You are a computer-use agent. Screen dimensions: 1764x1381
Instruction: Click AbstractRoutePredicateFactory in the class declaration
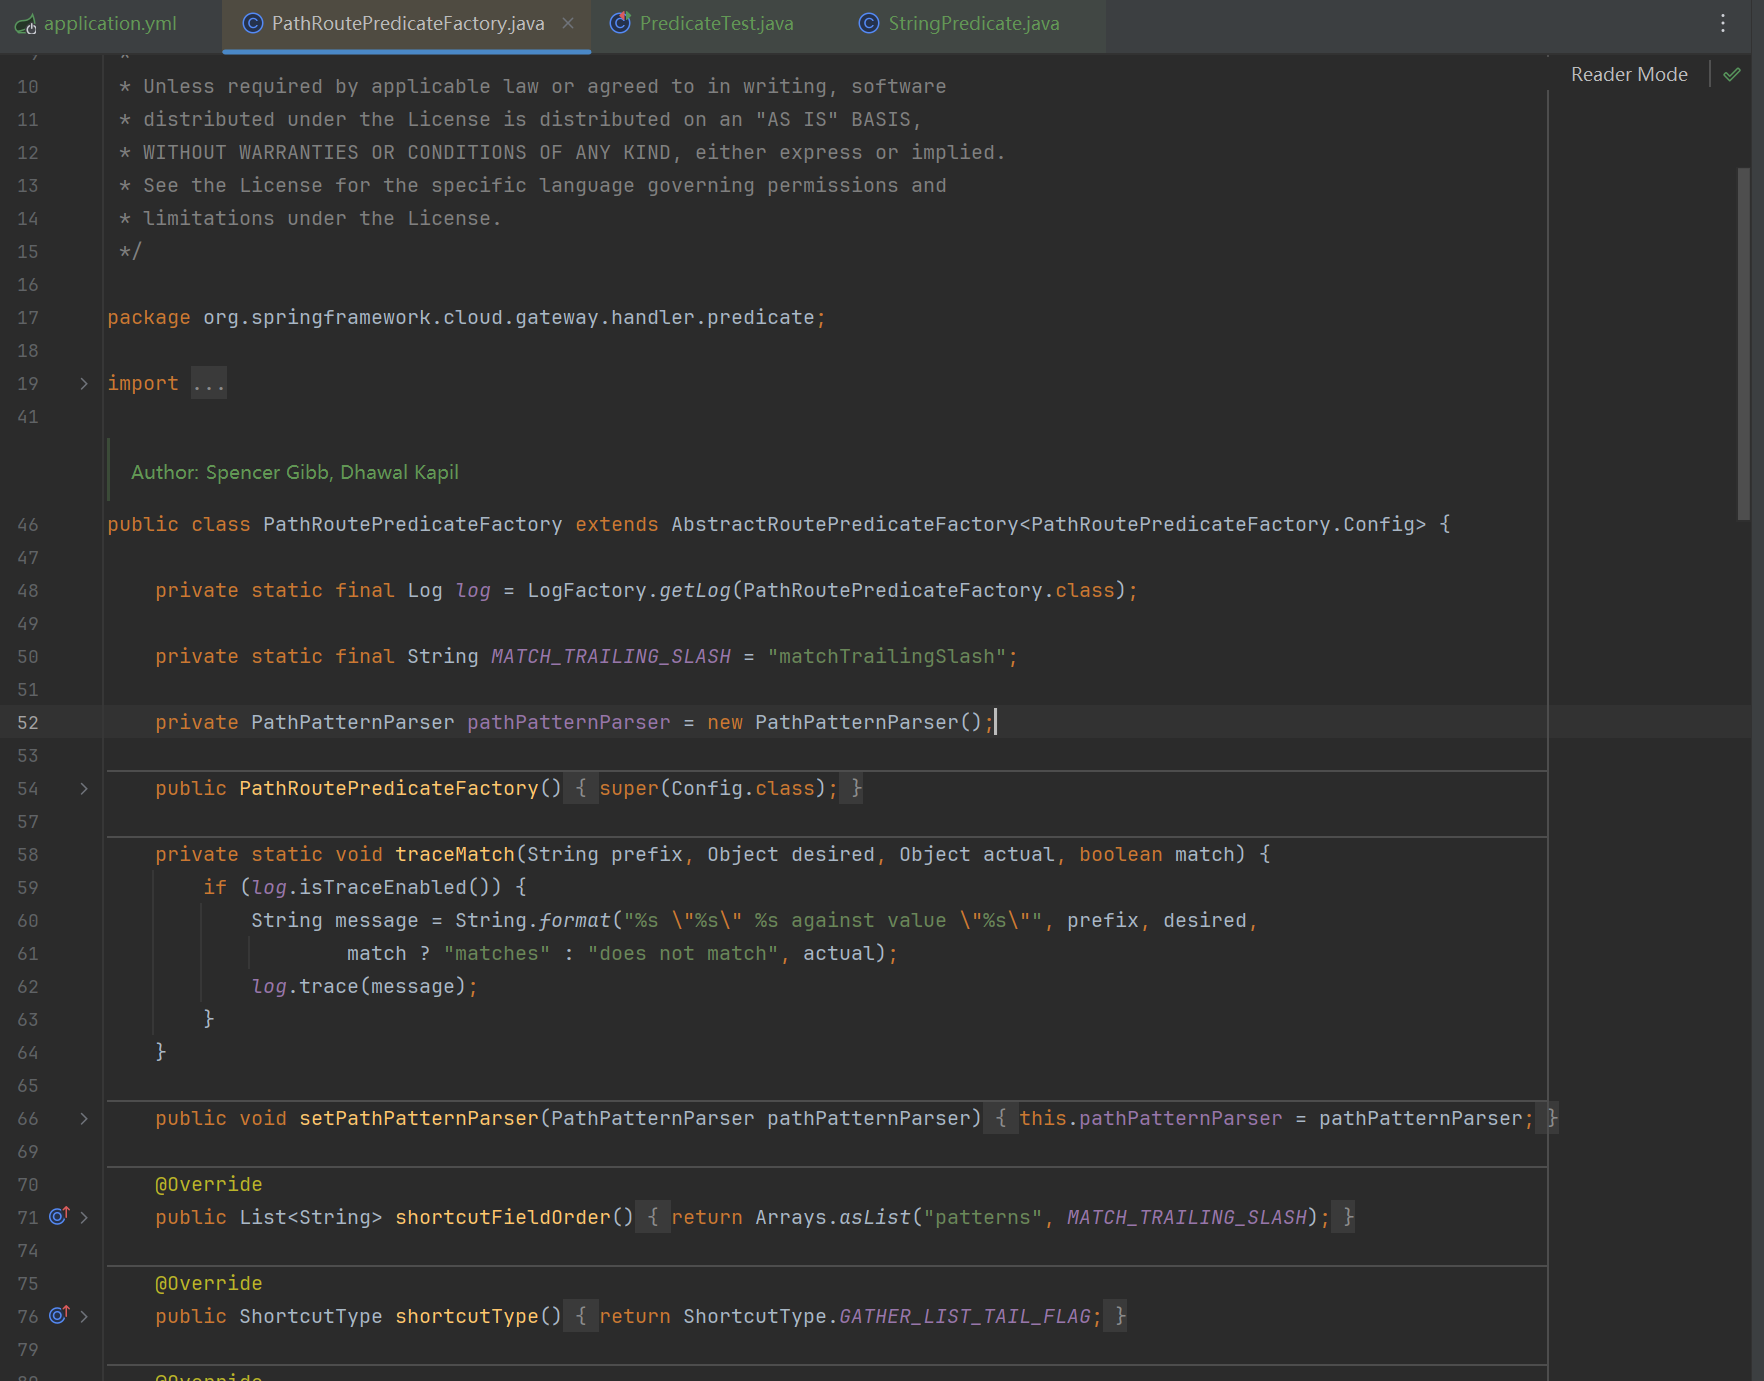click(x=845, y=525)
